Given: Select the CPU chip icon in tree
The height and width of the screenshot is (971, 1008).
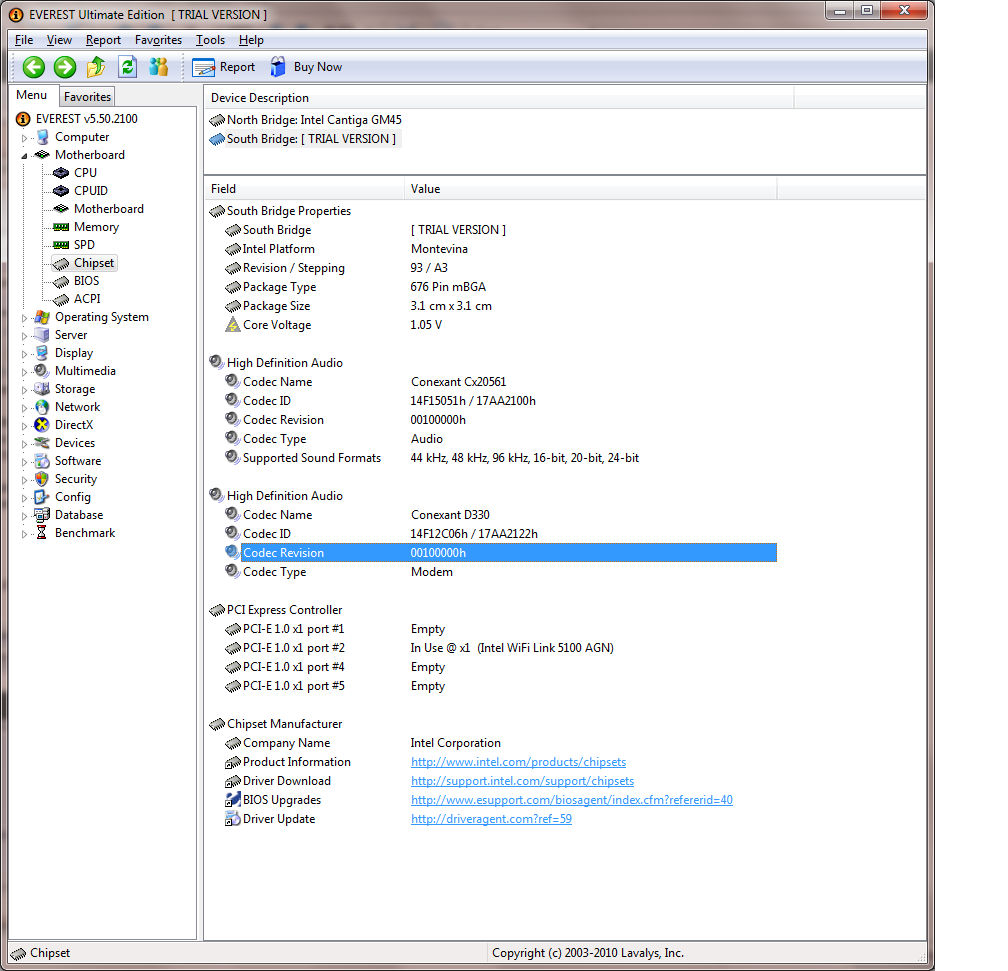Looking at the screenshot, I should point(61,173).
